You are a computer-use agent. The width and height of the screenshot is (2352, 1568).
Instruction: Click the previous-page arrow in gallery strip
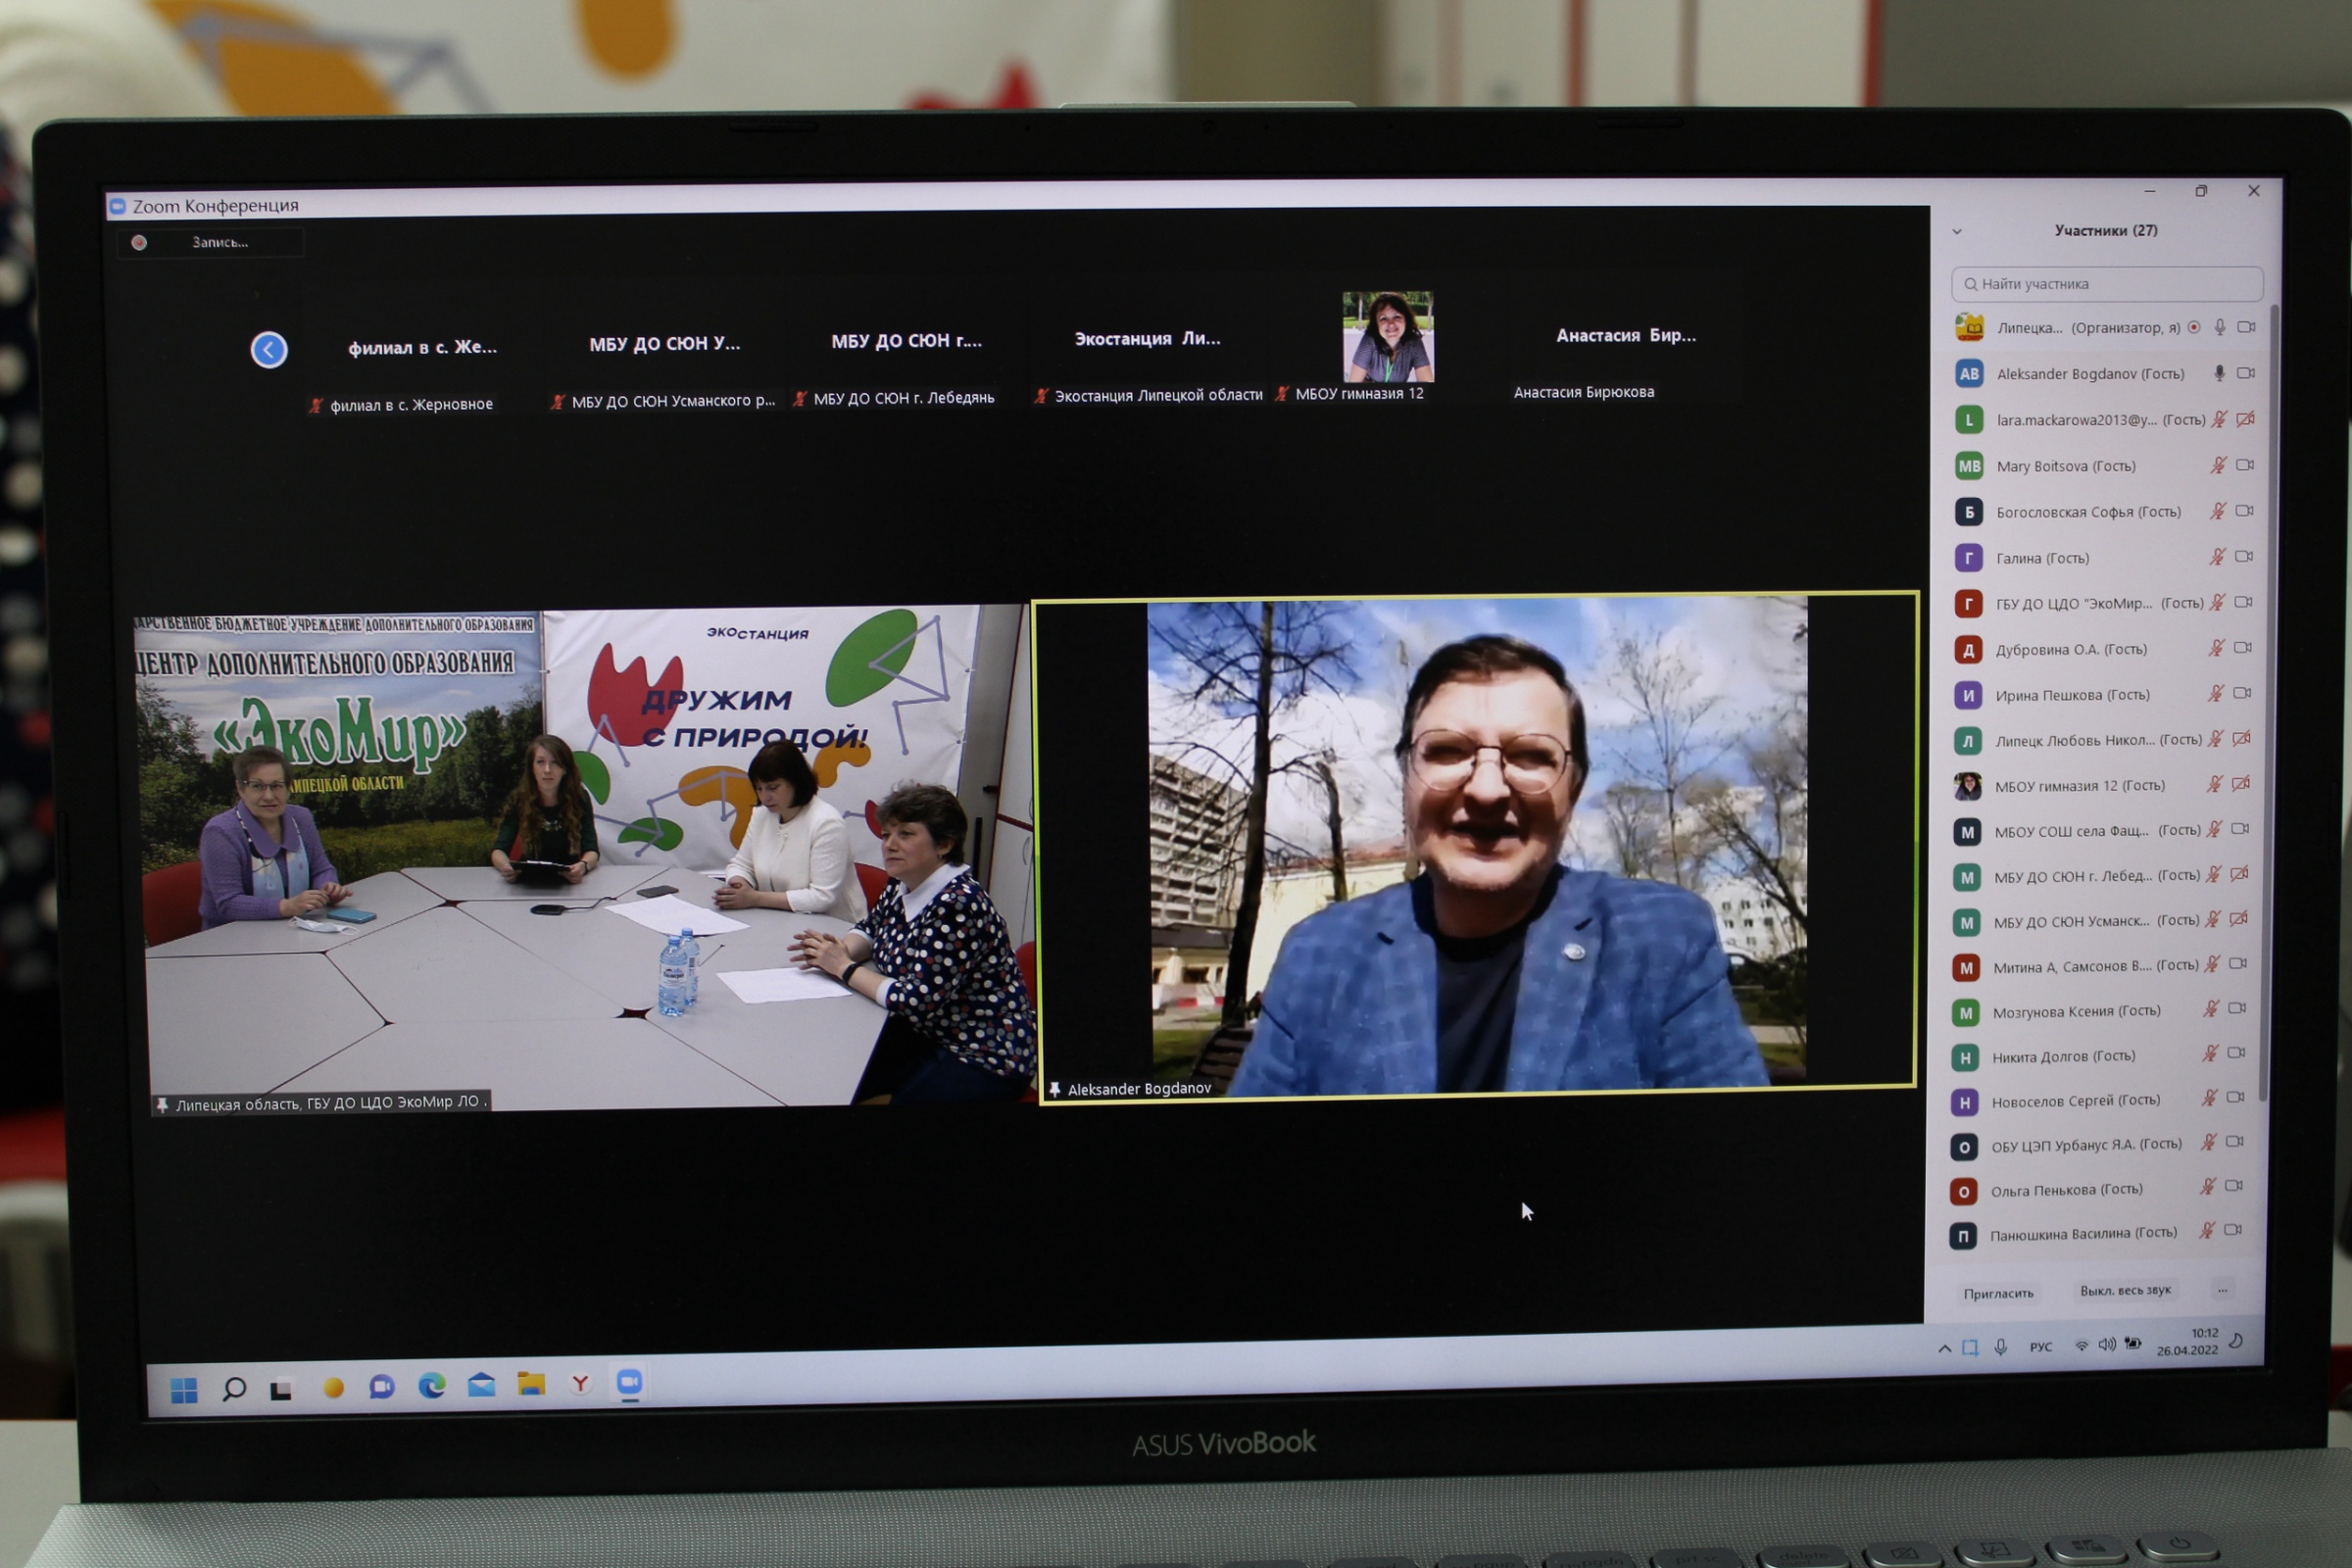point(268,349)
